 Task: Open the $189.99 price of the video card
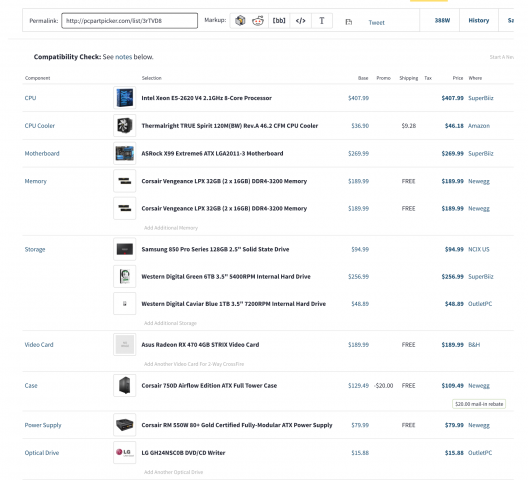click(452, 345)
